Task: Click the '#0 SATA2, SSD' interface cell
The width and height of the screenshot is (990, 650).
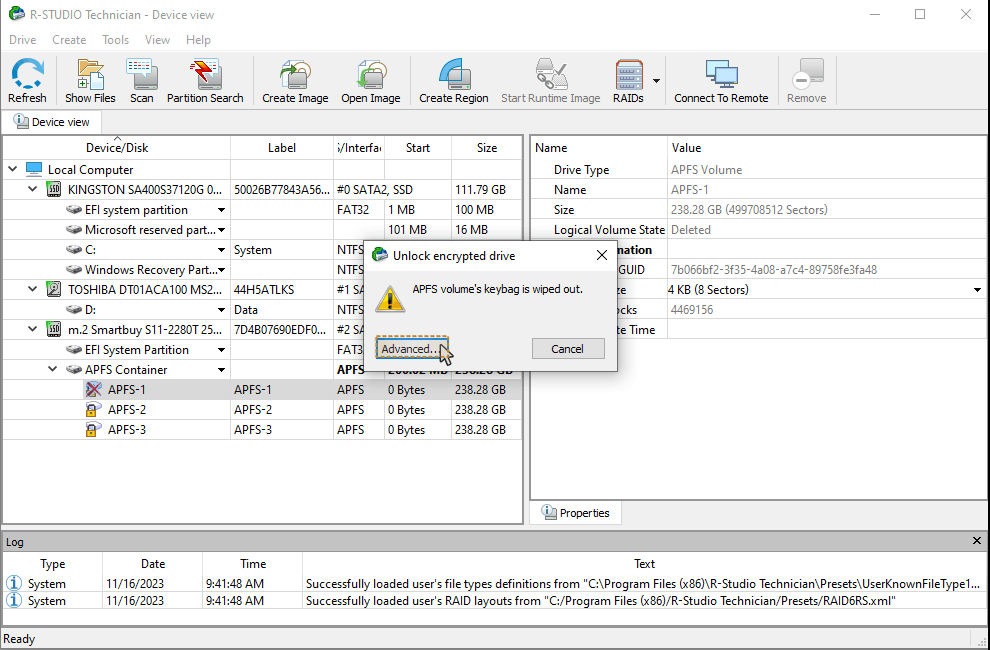Action: pyautogui.click(x=375, y=190)
